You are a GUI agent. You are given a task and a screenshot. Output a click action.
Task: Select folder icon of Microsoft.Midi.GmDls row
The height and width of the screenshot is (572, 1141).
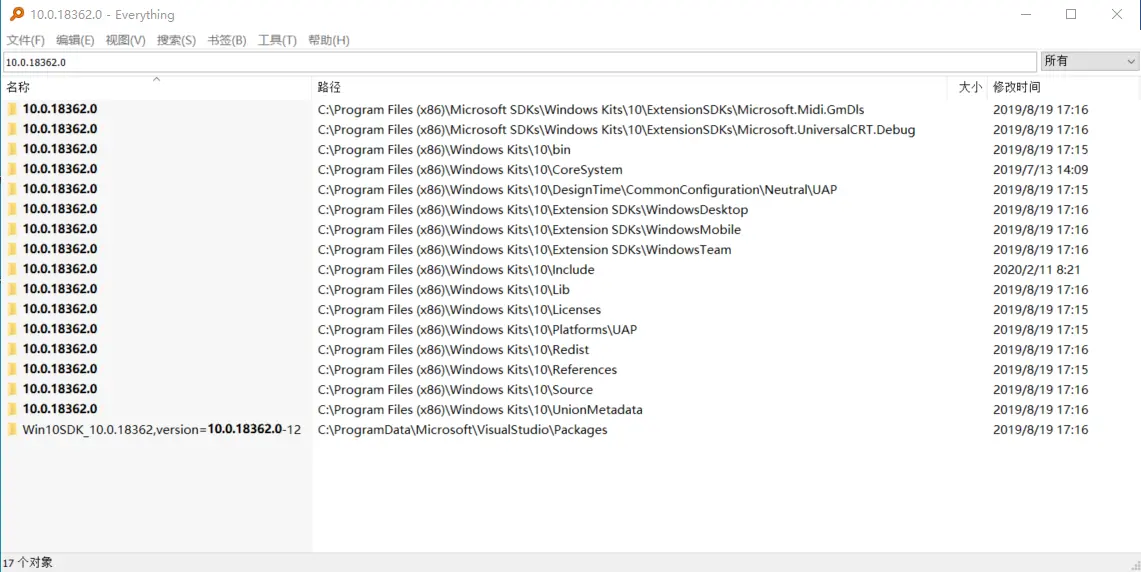[12, 110]
